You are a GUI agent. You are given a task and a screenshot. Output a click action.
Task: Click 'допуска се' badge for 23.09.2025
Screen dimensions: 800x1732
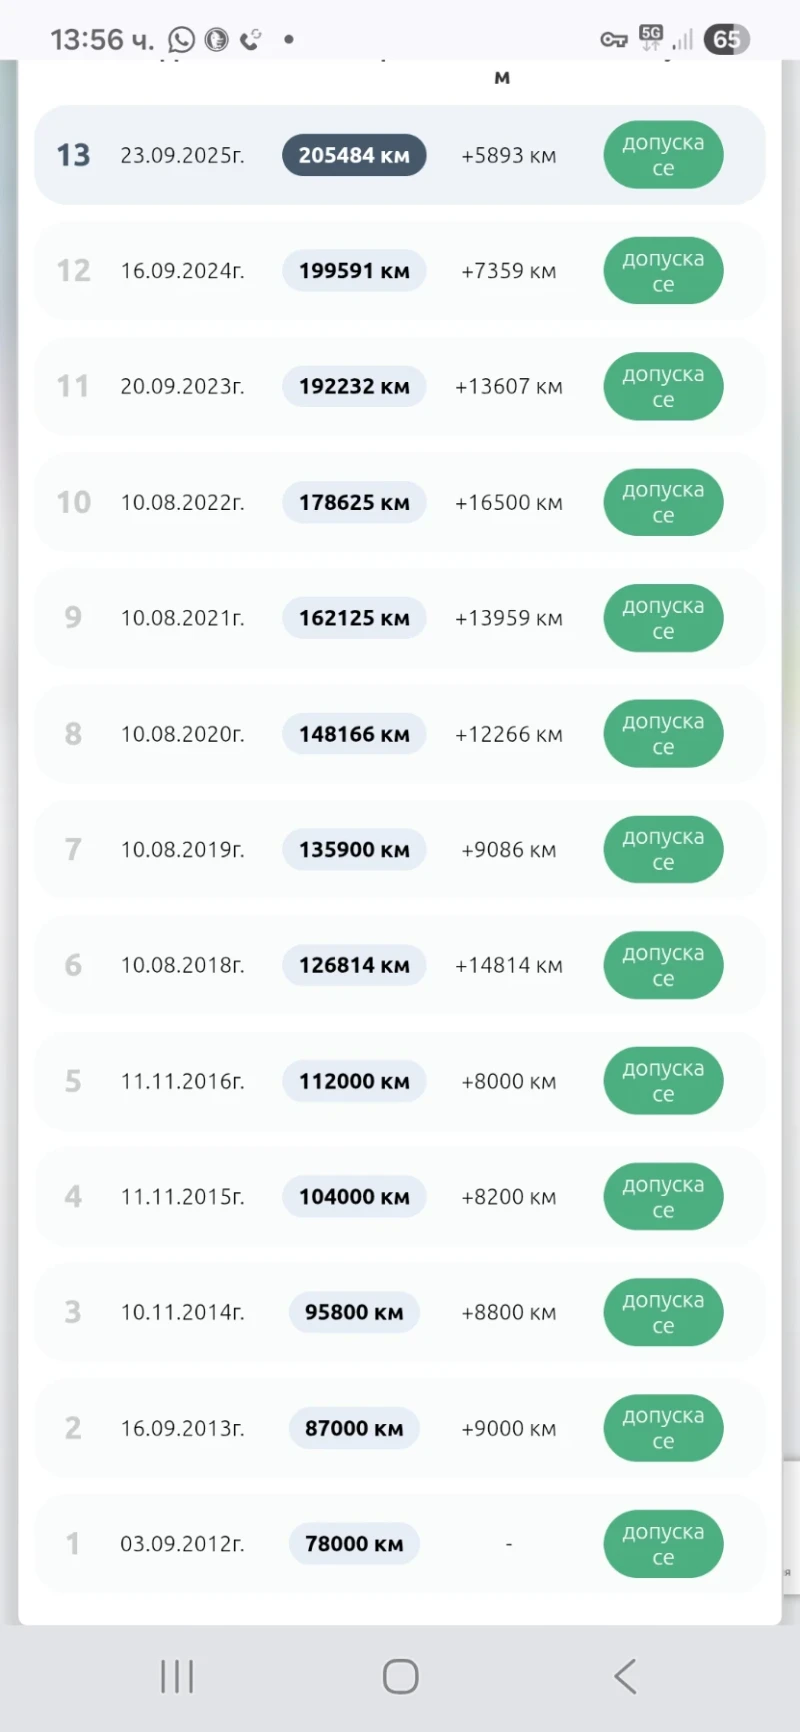tap(663, 155)
